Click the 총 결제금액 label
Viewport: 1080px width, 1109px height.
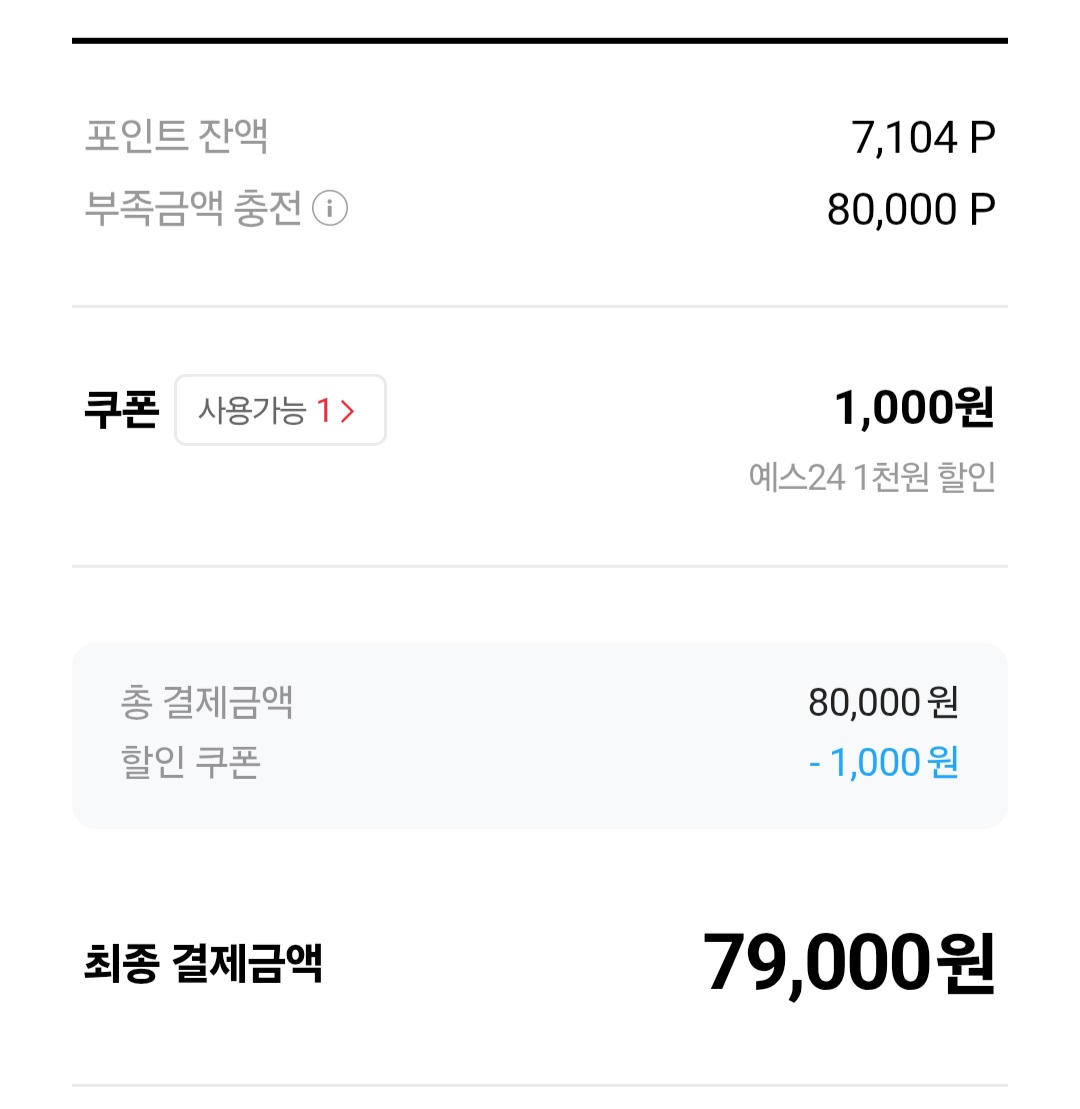click(x=206, y=703)
